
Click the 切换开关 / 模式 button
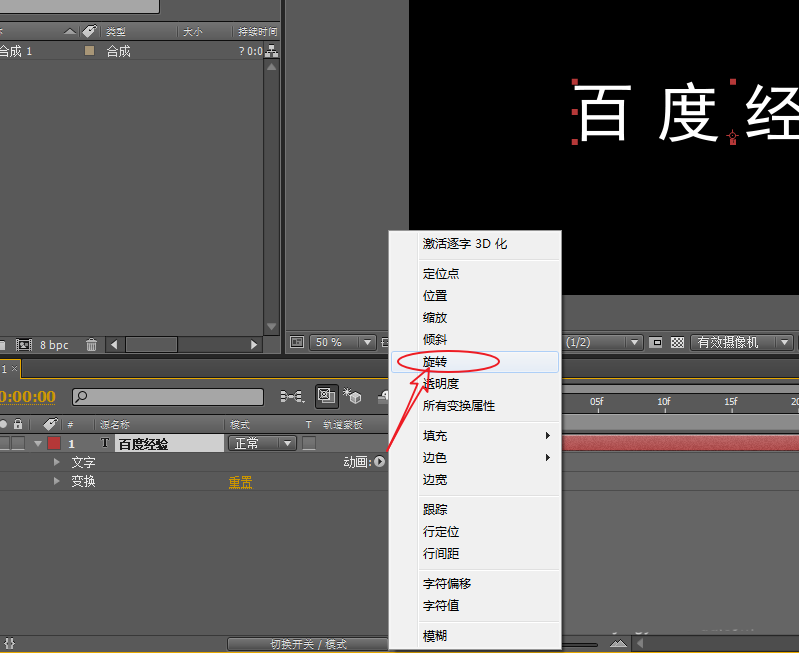(308, 644)
